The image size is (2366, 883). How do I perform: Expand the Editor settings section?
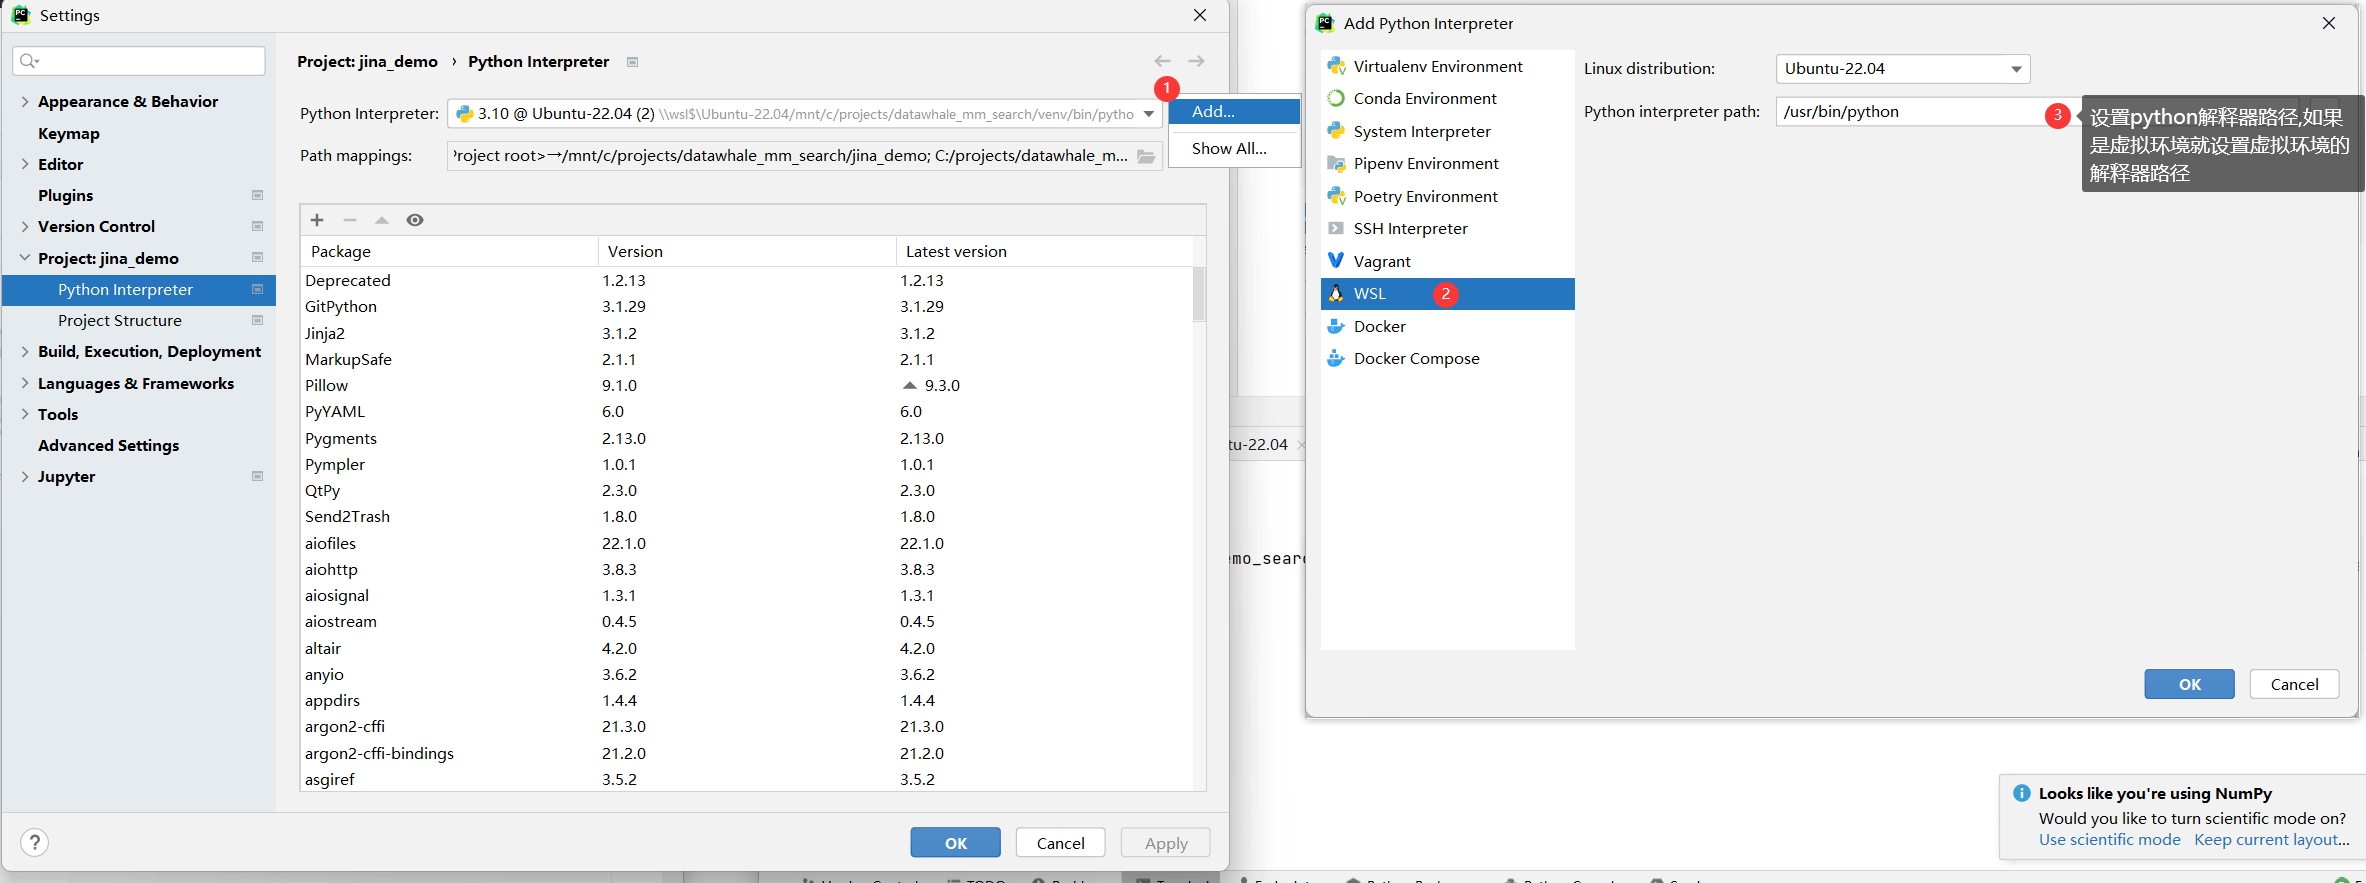24,164
